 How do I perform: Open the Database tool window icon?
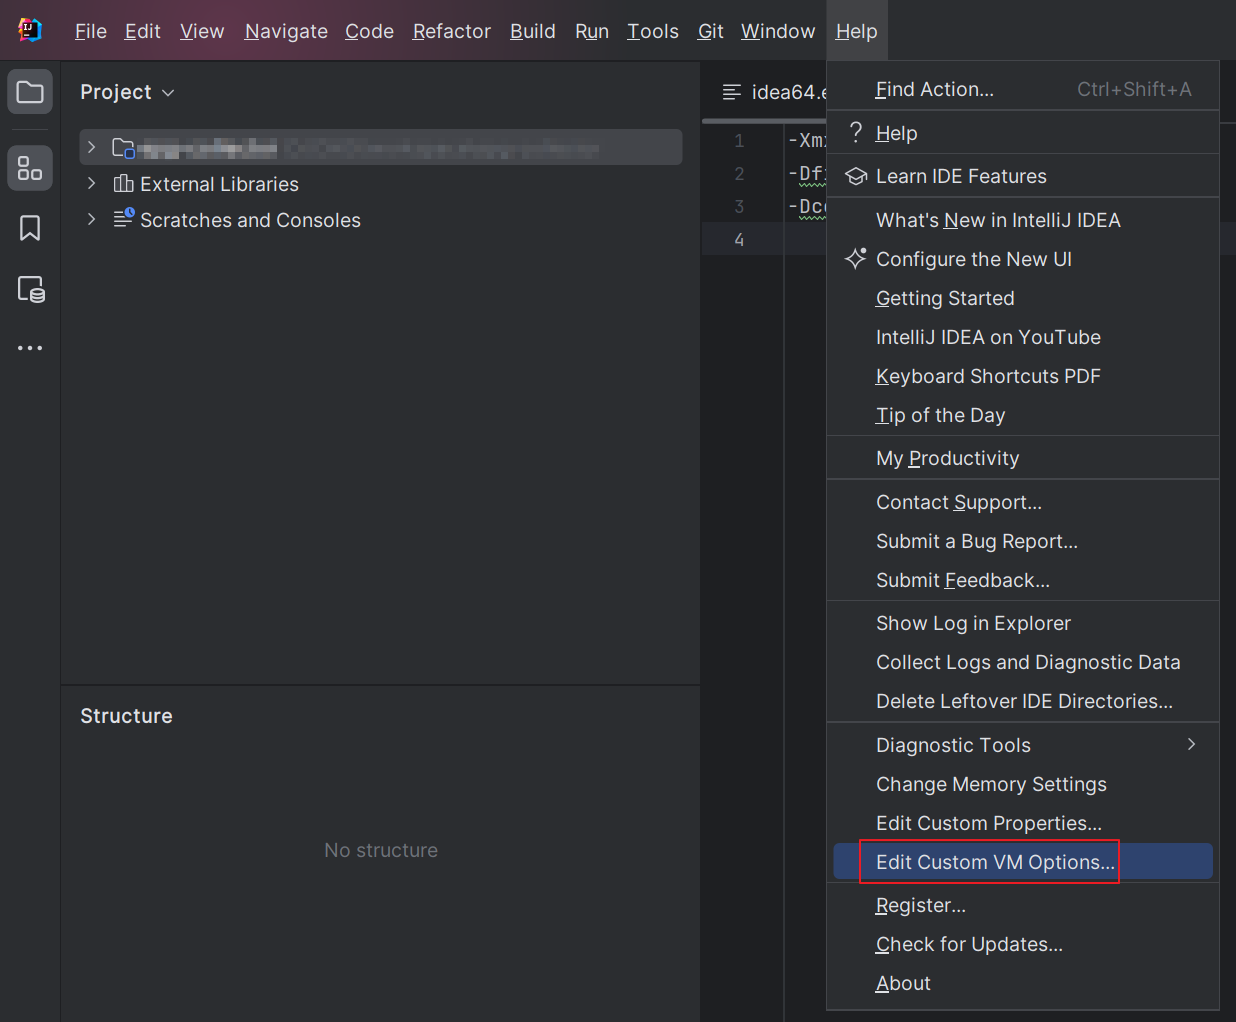[x=31, y=289]
